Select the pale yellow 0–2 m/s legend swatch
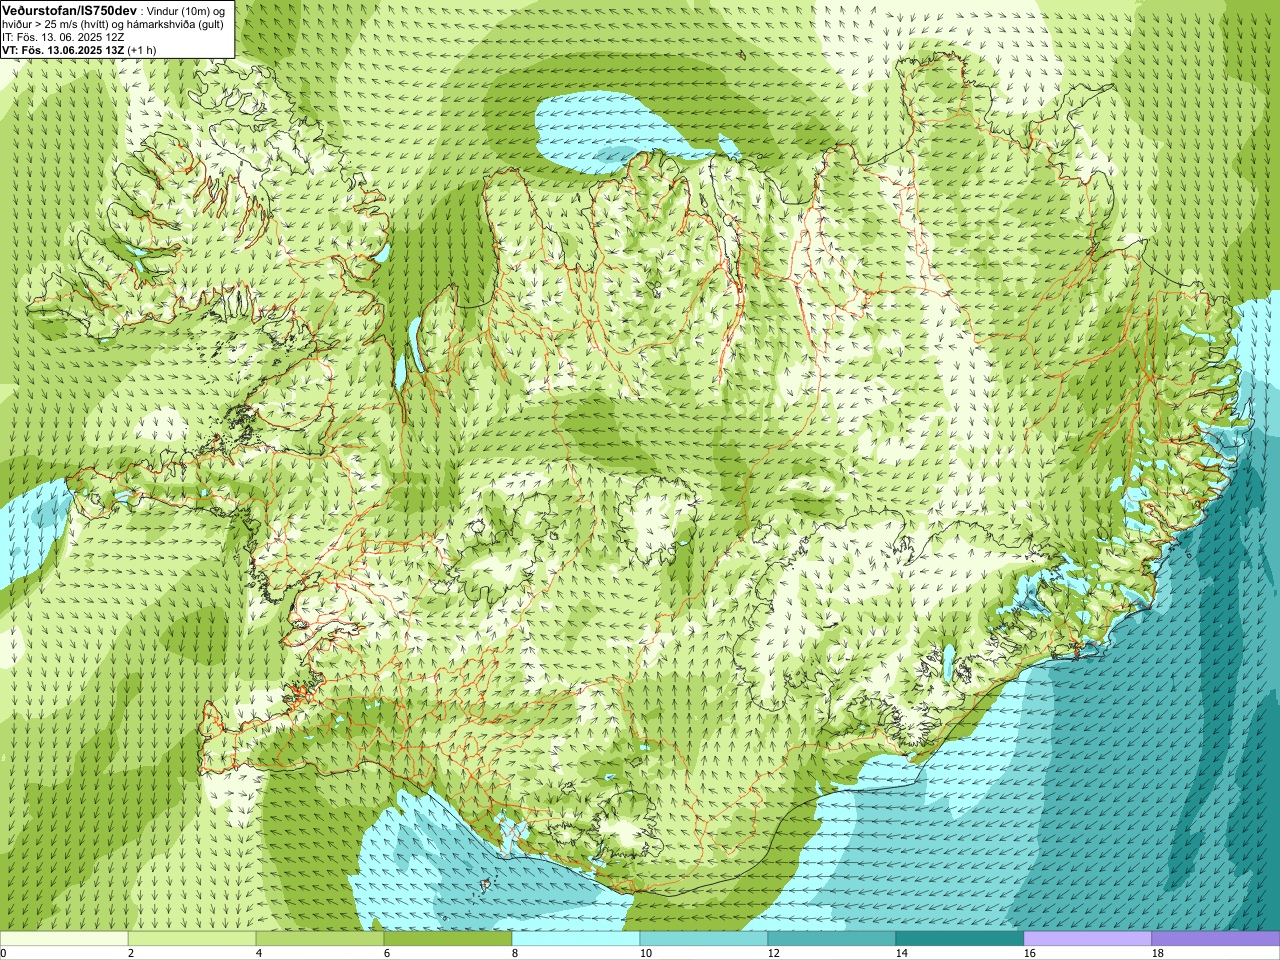The image size is (1280, 960). 64,939
